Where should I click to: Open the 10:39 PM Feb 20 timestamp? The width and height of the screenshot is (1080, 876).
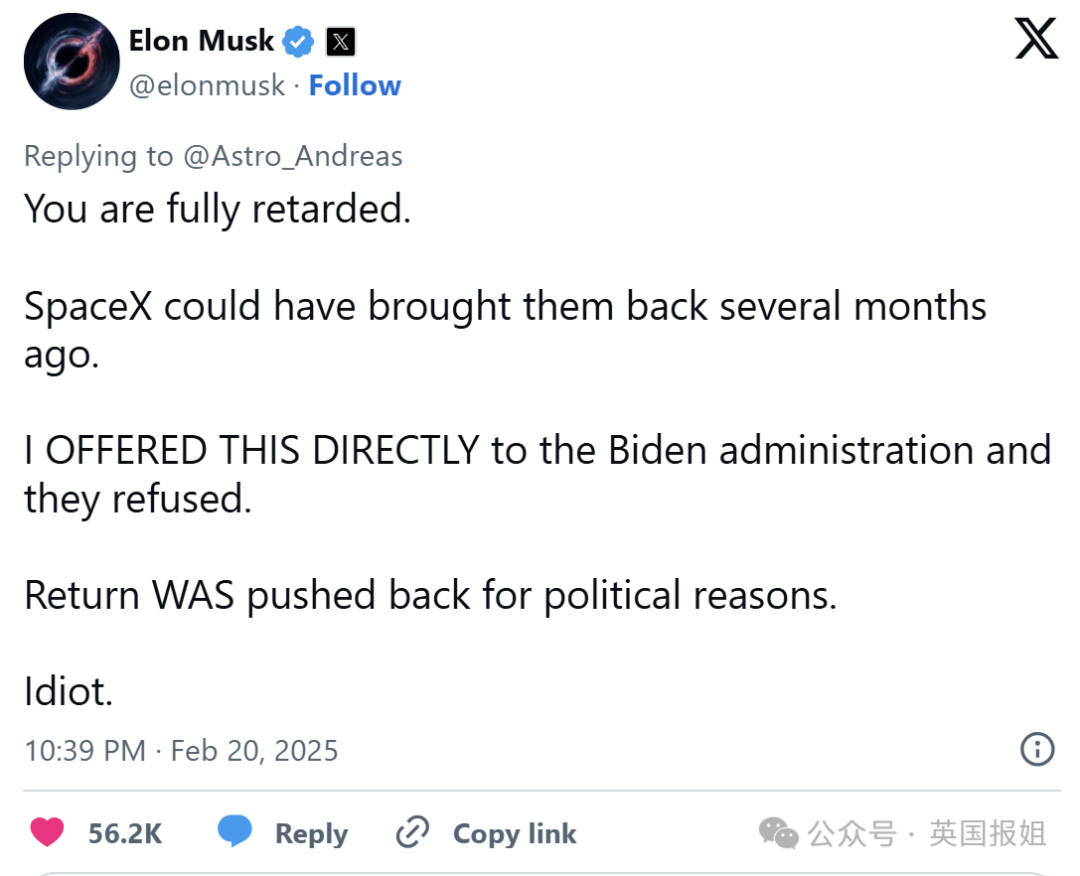[x=181, y=751]
